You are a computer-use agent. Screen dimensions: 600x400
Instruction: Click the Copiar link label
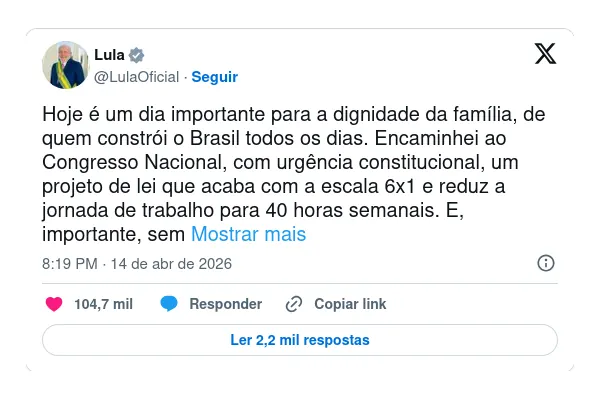(x=350, y=304)
